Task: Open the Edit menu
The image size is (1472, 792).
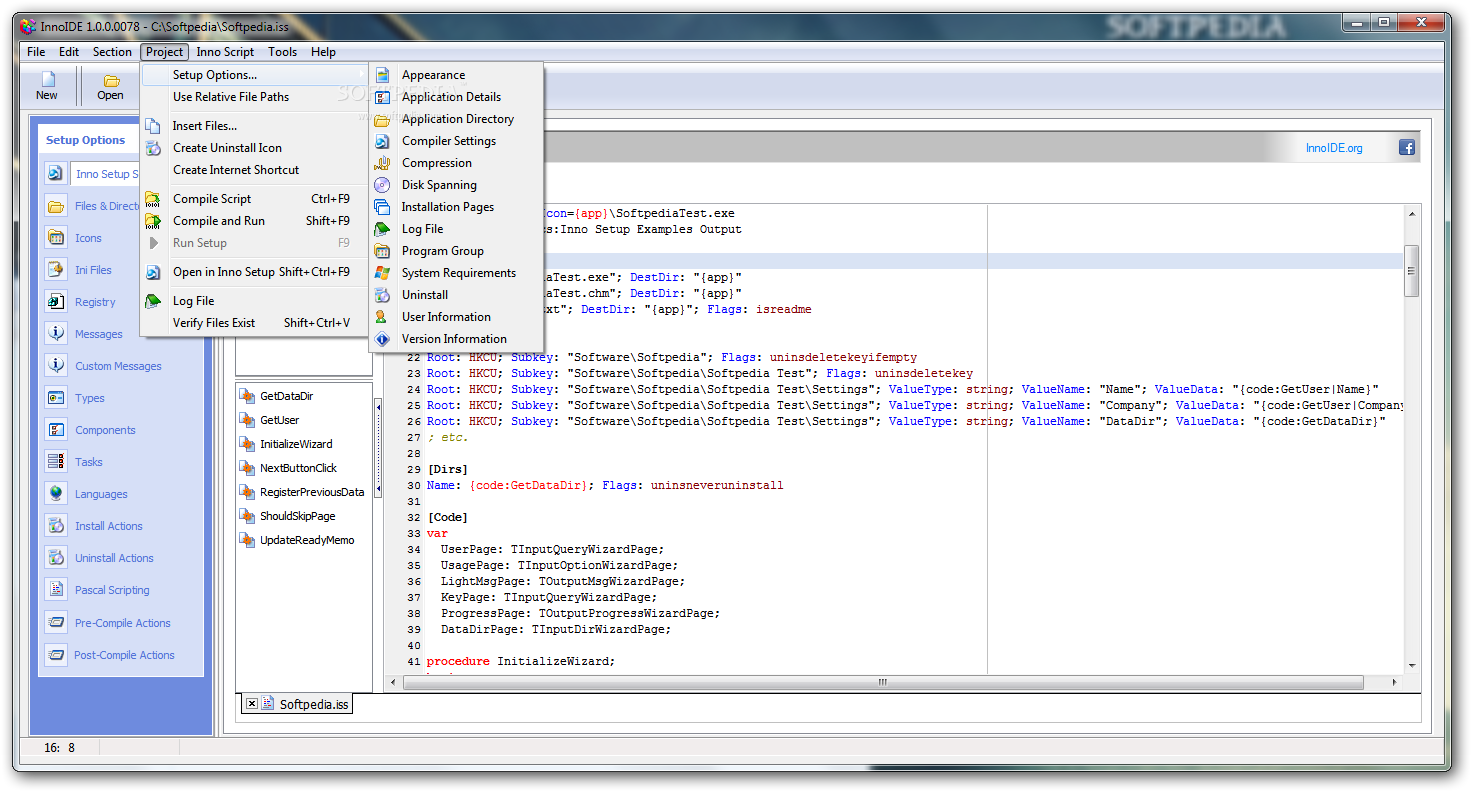Action: pyautogui.click(x=69, y=52)
